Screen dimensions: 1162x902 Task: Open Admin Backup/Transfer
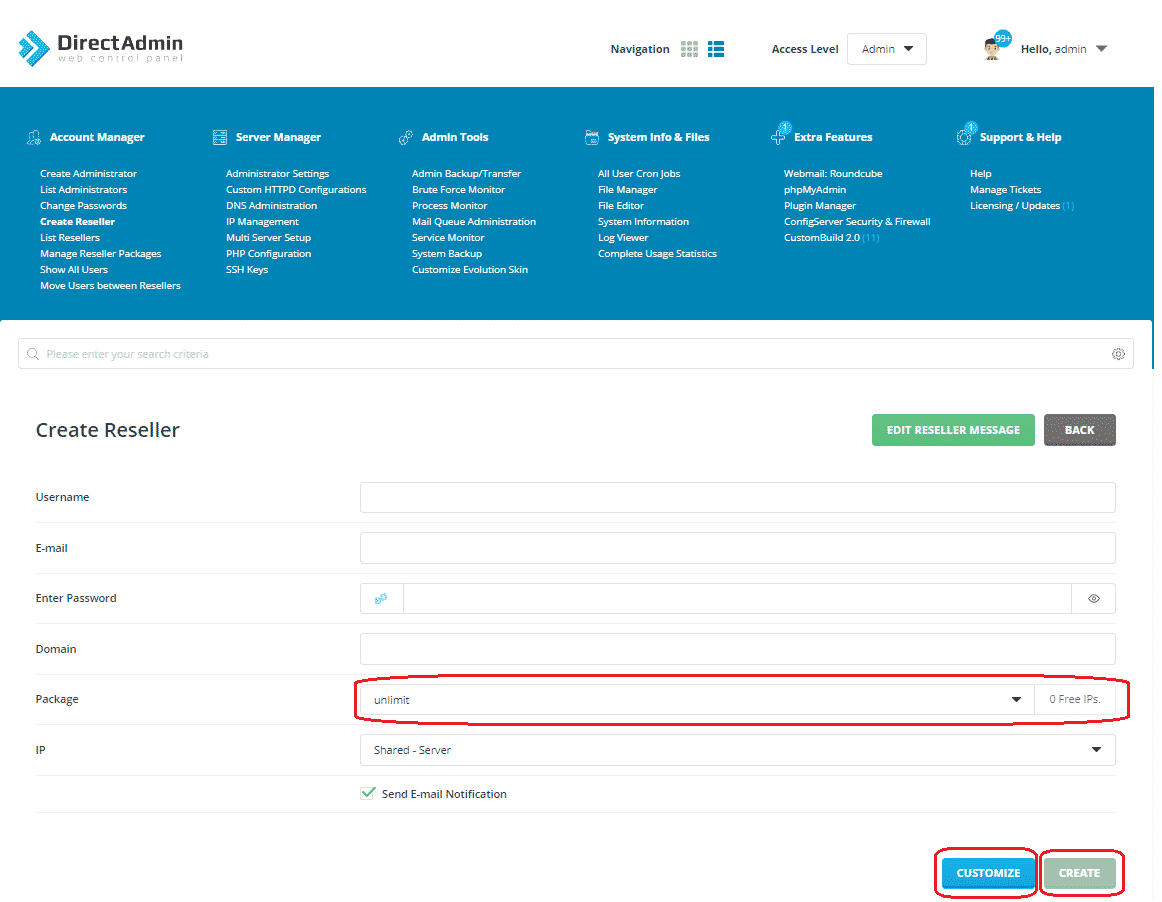[466, 173]
